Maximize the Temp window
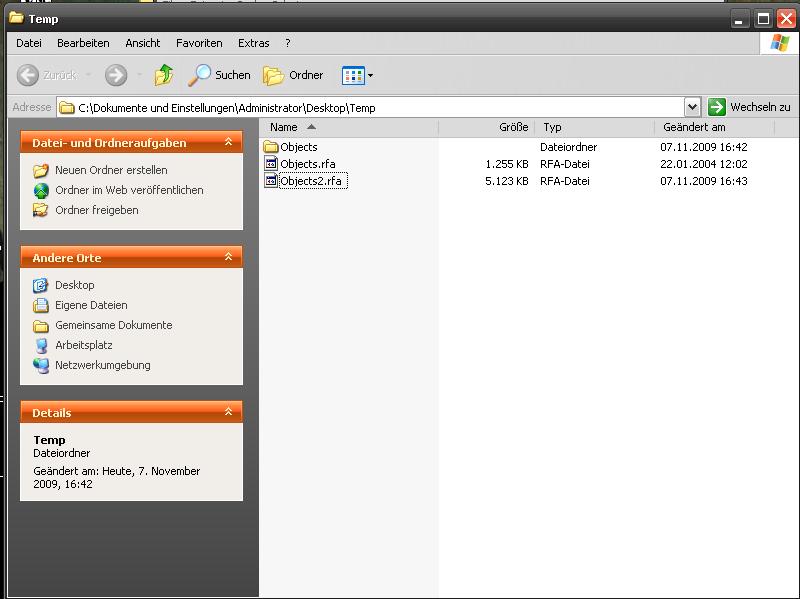 click(763, 19)
